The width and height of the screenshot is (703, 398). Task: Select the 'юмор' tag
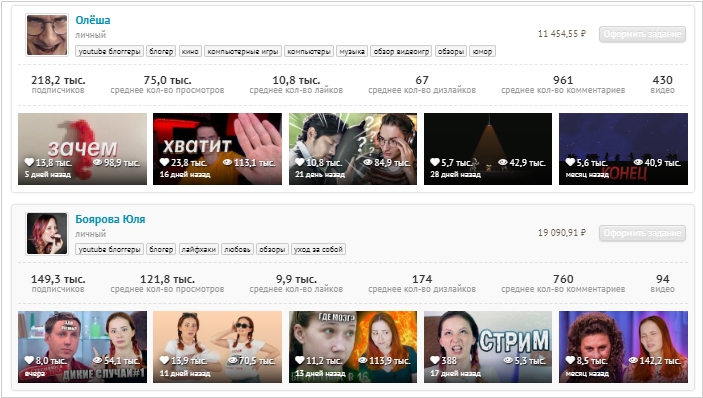point(482,52)
